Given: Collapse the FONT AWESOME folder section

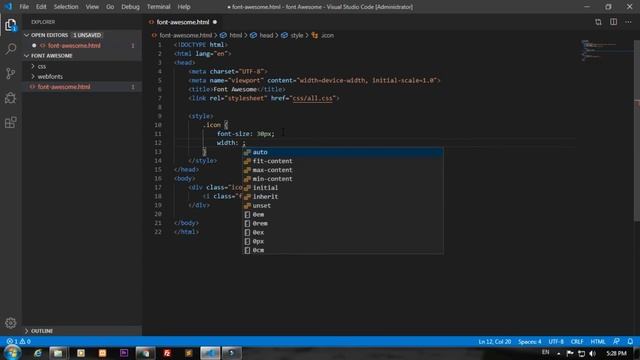Looking at the screenshot, I should (x=82, y=56).
